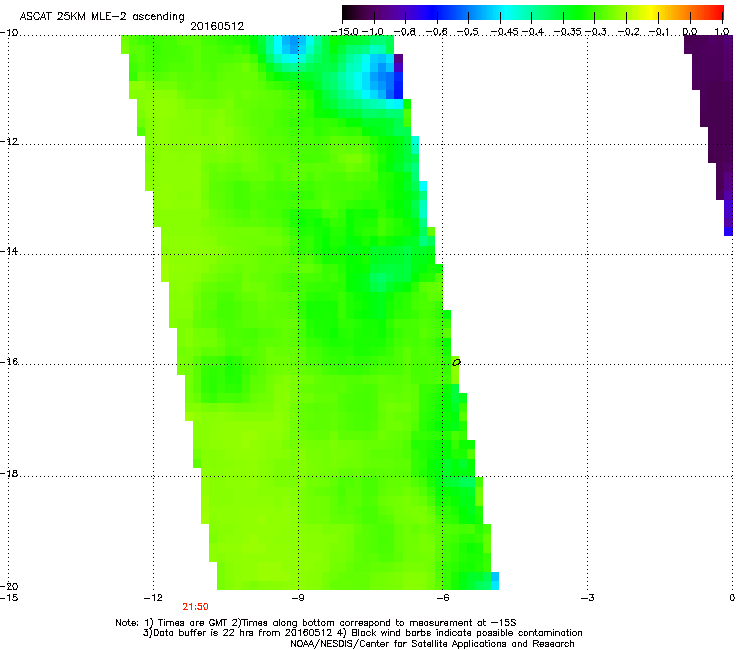Click the 'NOAA/NESDIS/Center for Satellite Applications and Research' credit

tap(432, 644)
